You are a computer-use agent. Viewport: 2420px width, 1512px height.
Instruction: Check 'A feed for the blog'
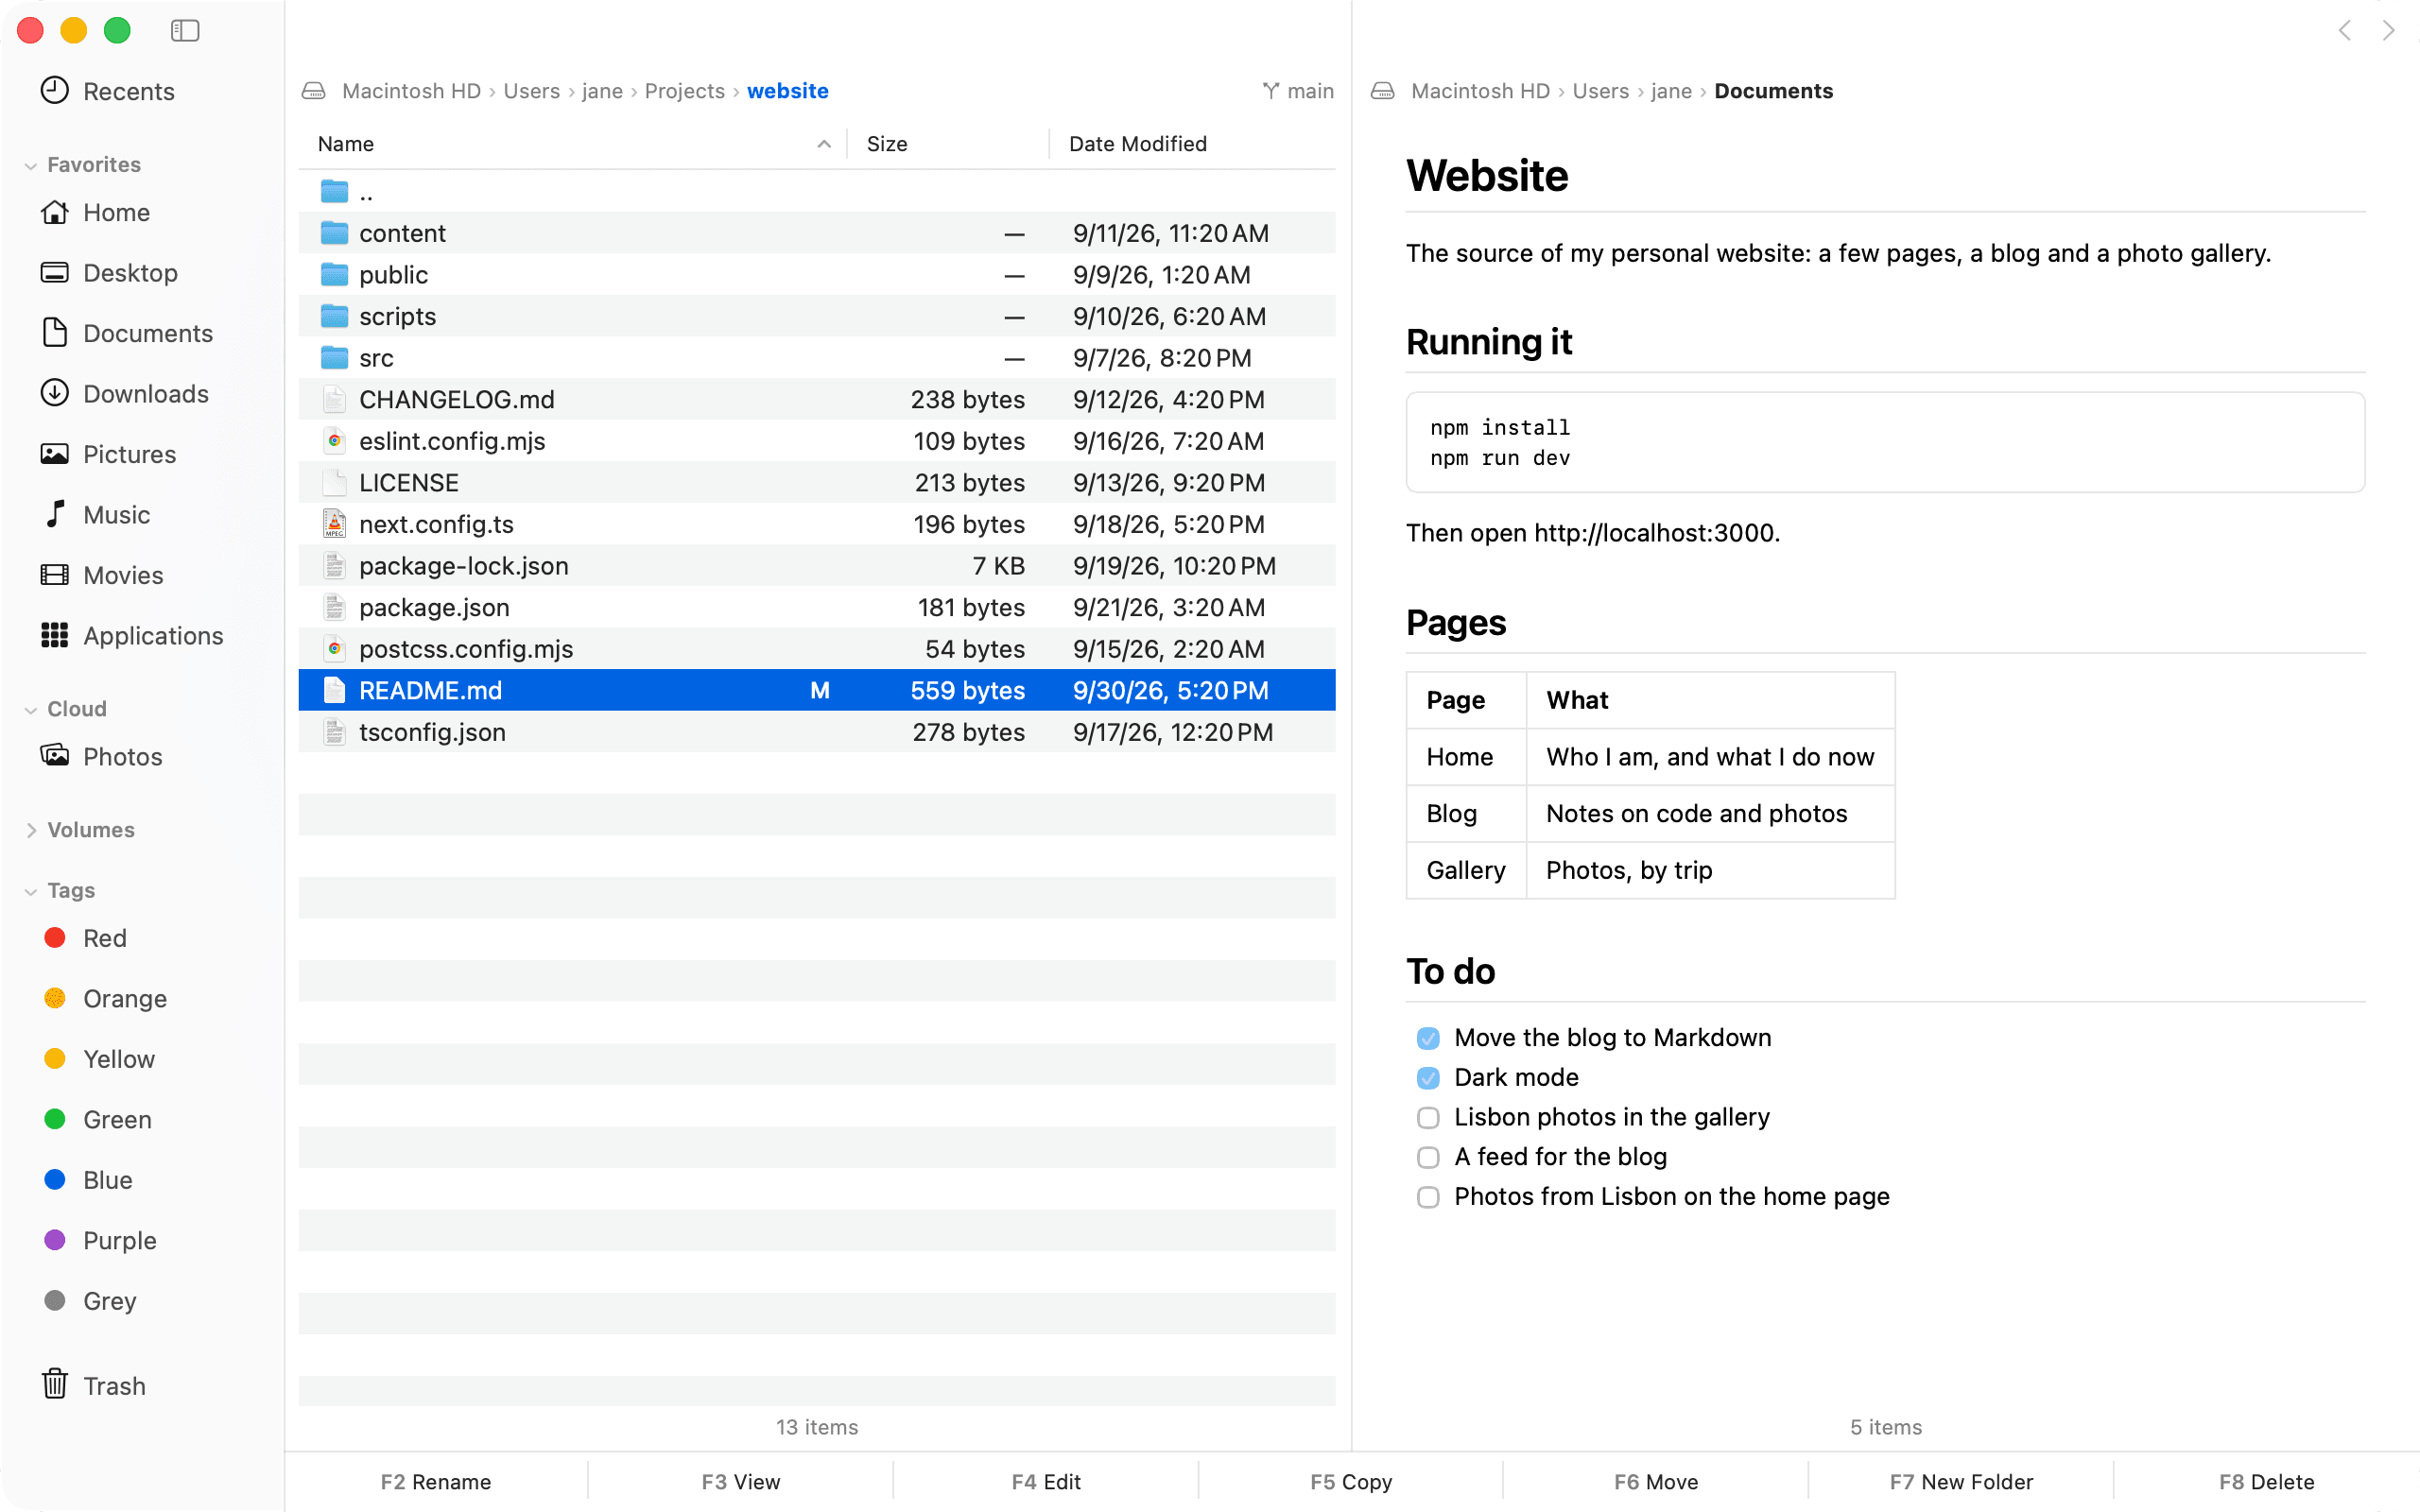pyautogui.click(x=1428, y=1157)
